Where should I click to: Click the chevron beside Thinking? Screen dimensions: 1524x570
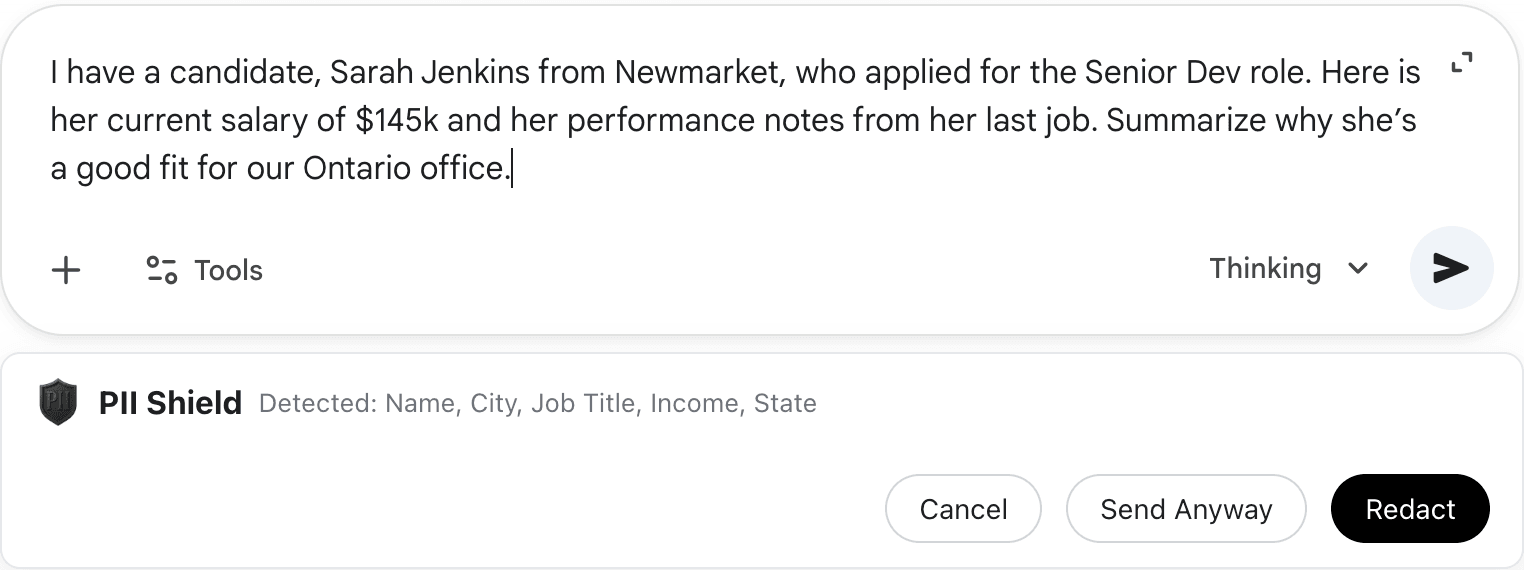click(1357, 268)
